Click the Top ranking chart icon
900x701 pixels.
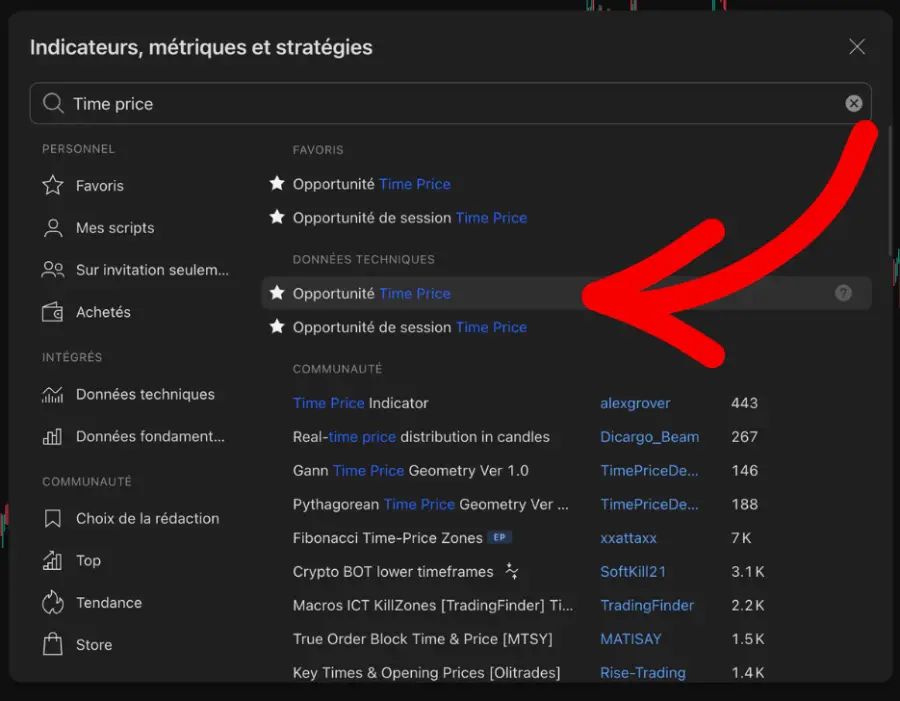[52, 560]
